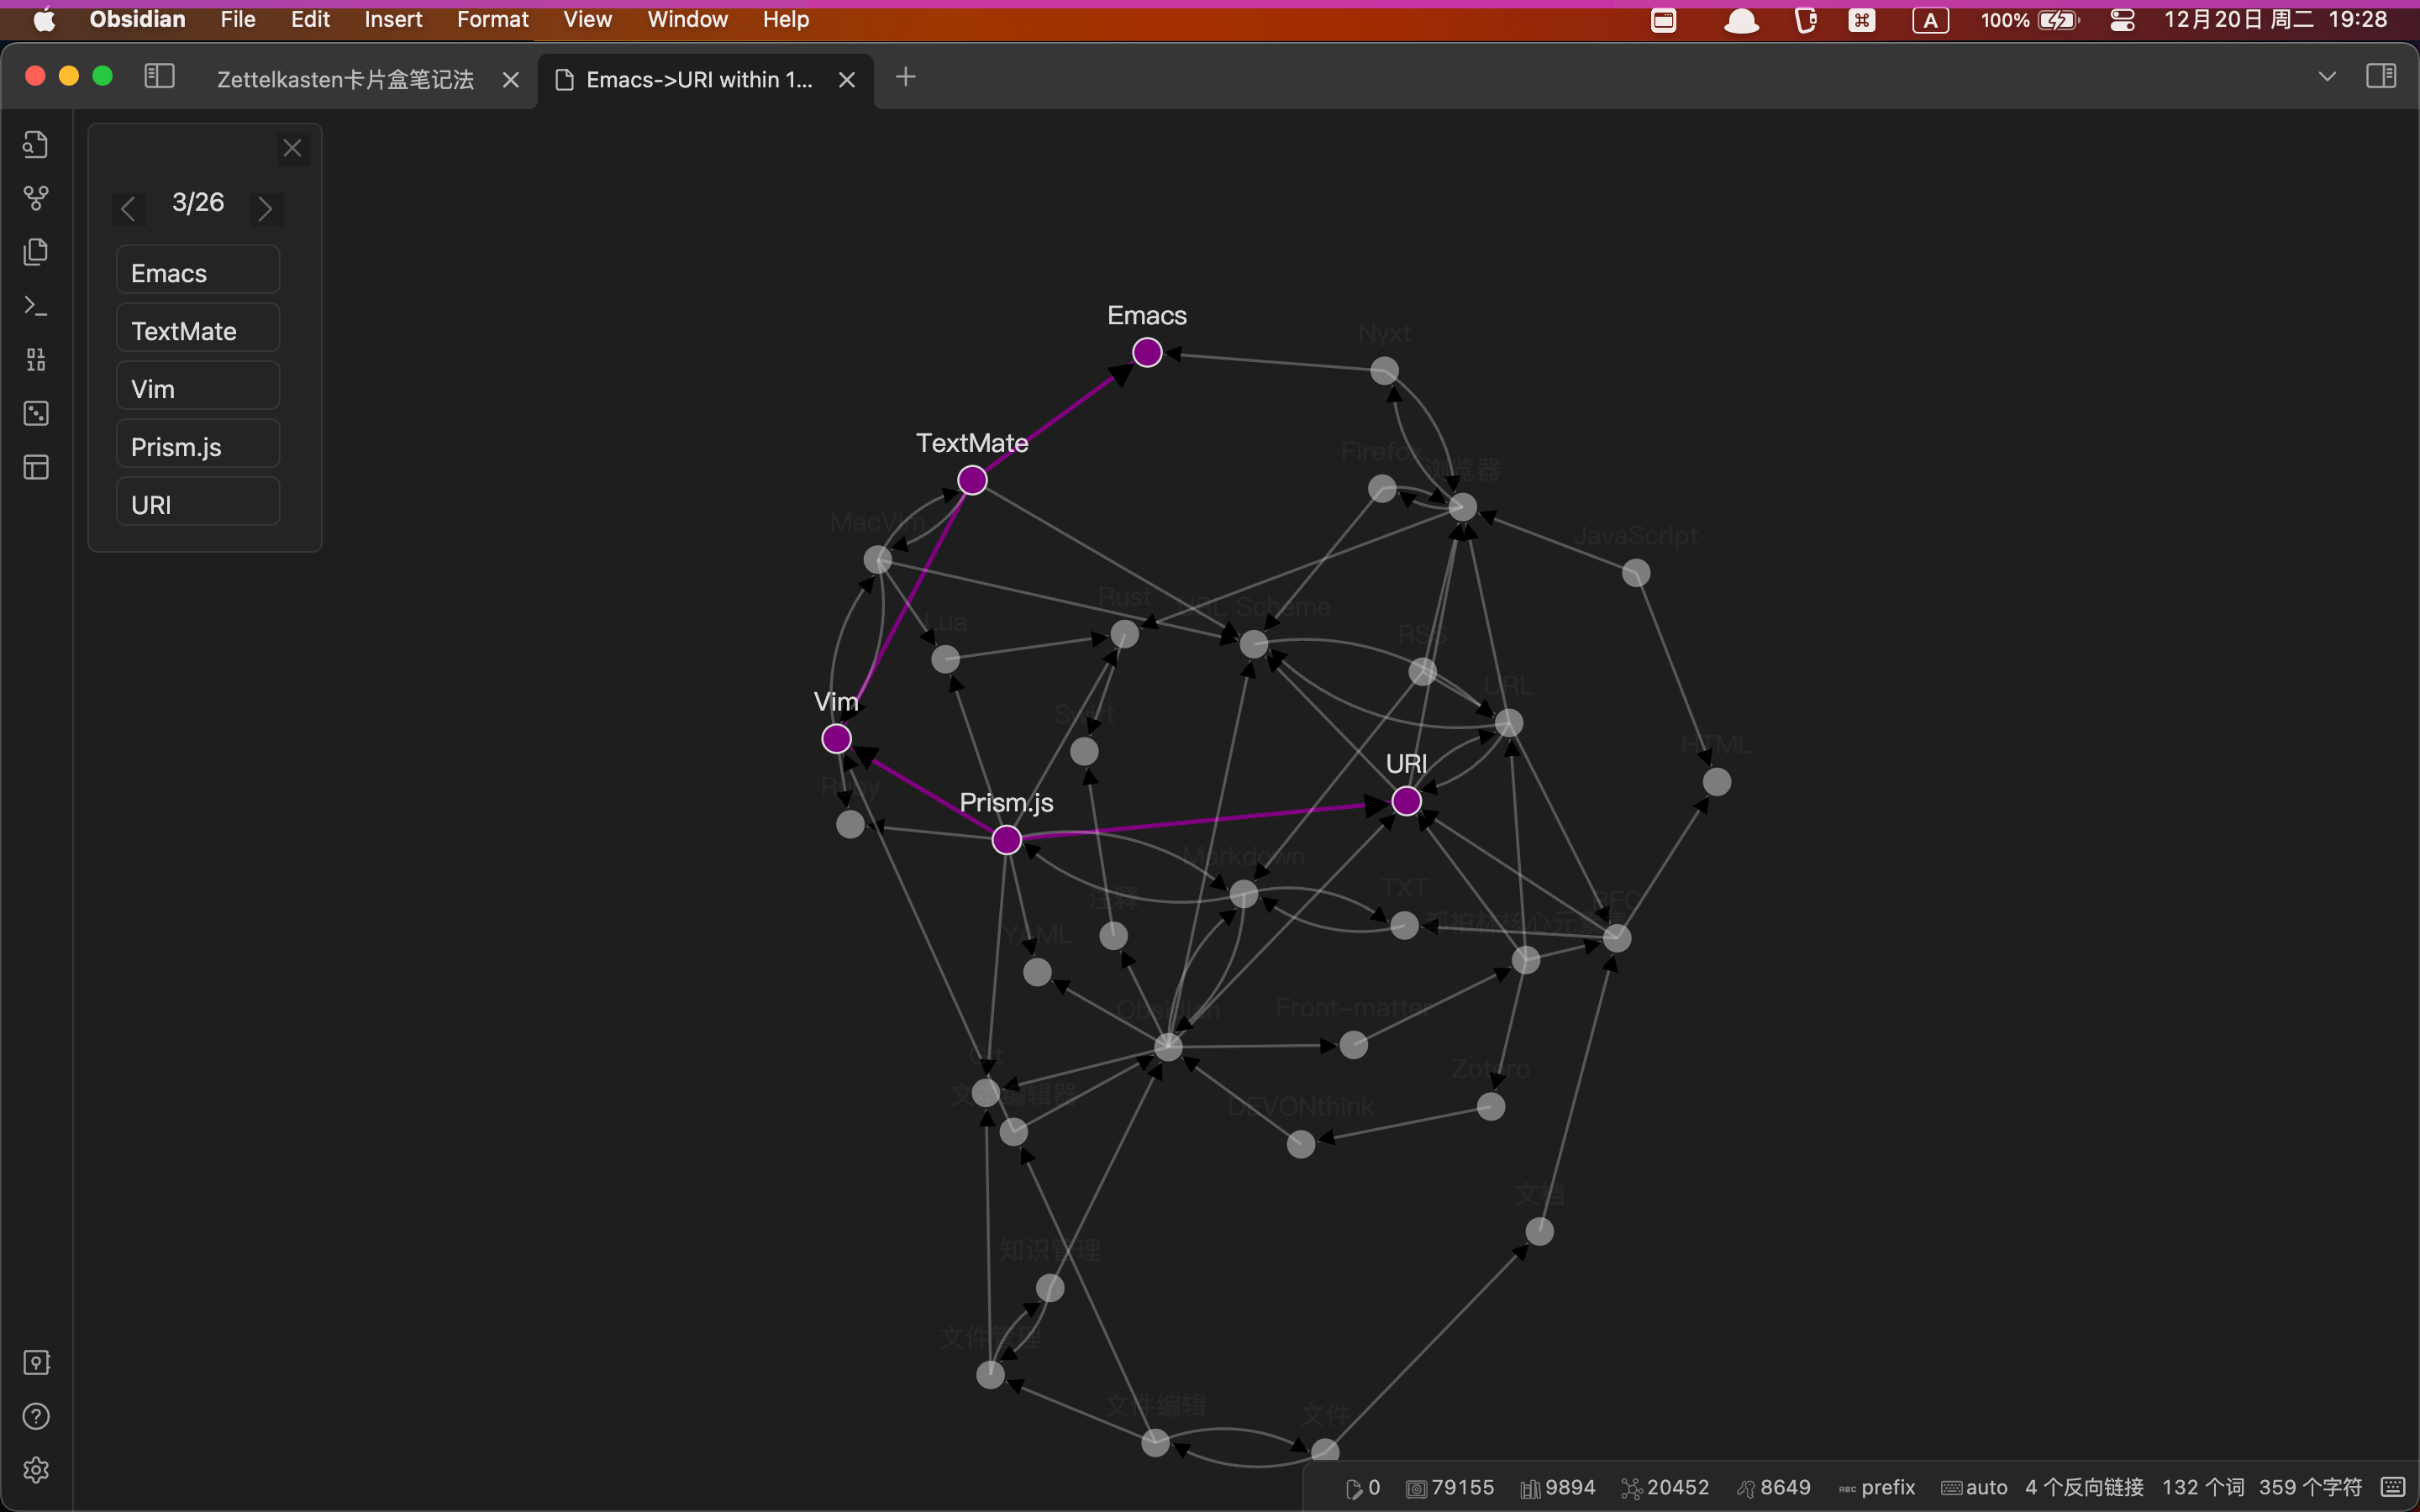The image size is (2420, 1512).
Task: Open Obsidian settings gear icon
Action: 36,1469
